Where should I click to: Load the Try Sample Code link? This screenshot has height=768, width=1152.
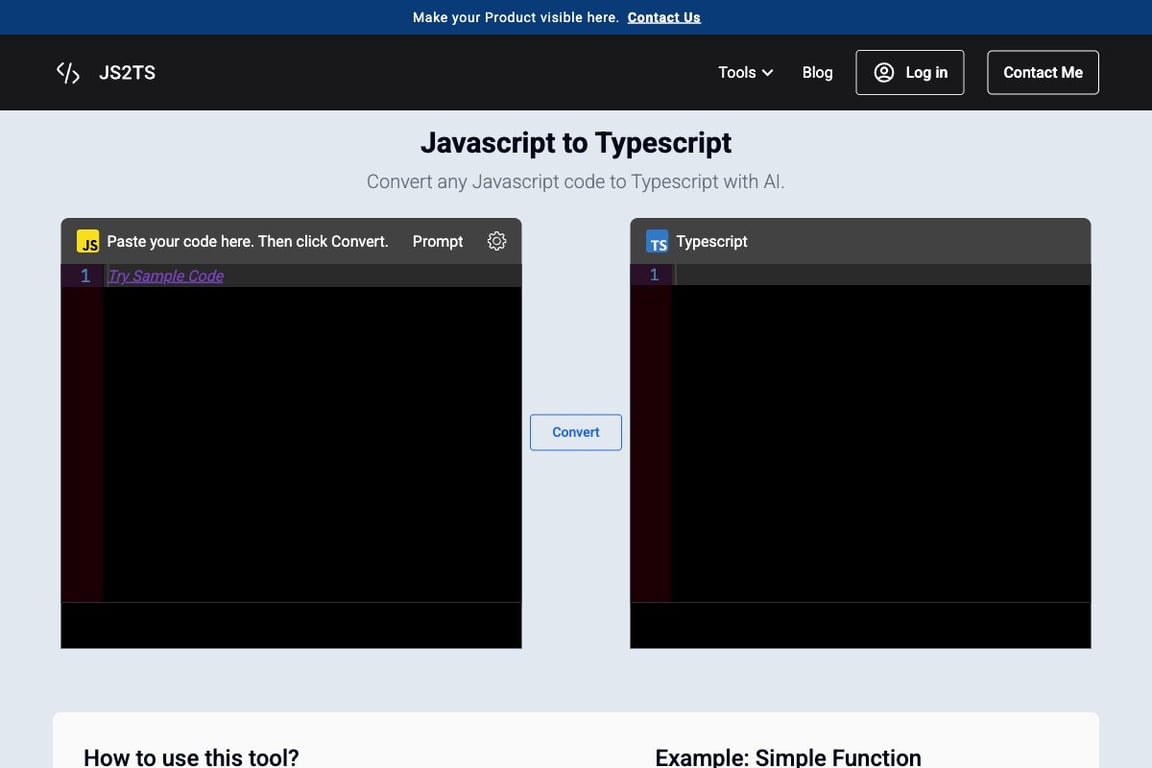[x=165, y=276]
